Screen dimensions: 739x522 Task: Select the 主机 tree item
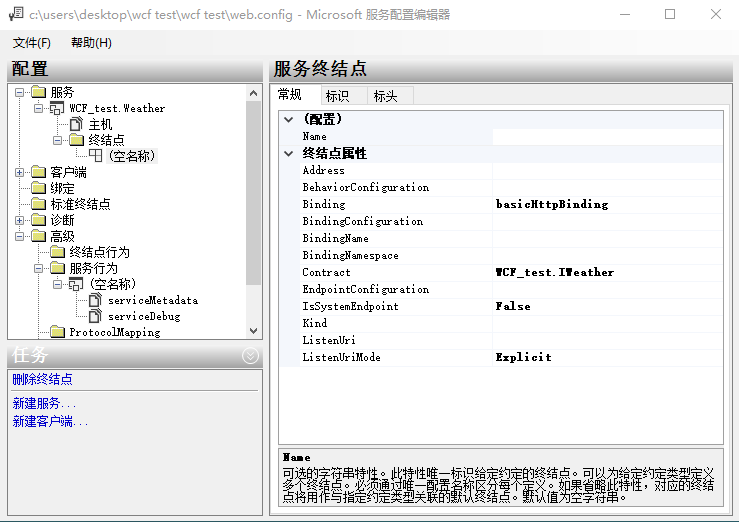(100, 124)
